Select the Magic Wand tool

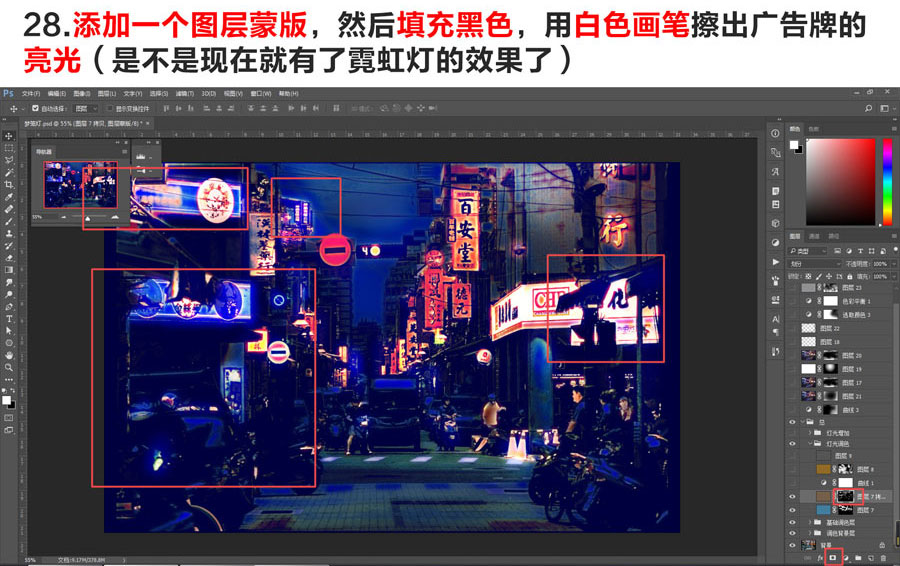click(x=9, y=172)
